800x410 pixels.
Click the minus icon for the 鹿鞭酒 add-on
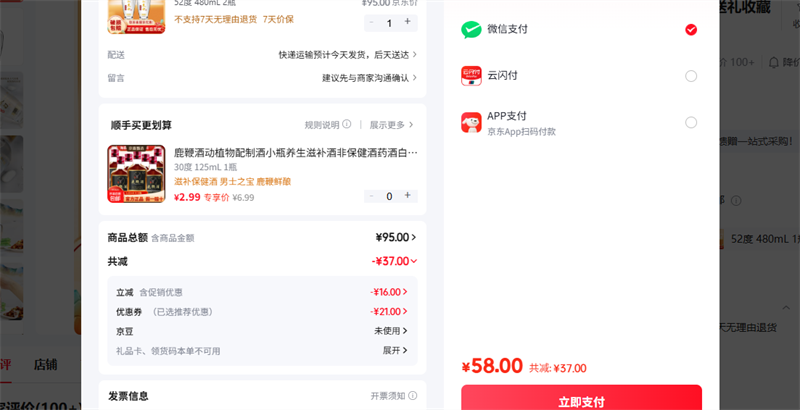[x=372, y=195]
